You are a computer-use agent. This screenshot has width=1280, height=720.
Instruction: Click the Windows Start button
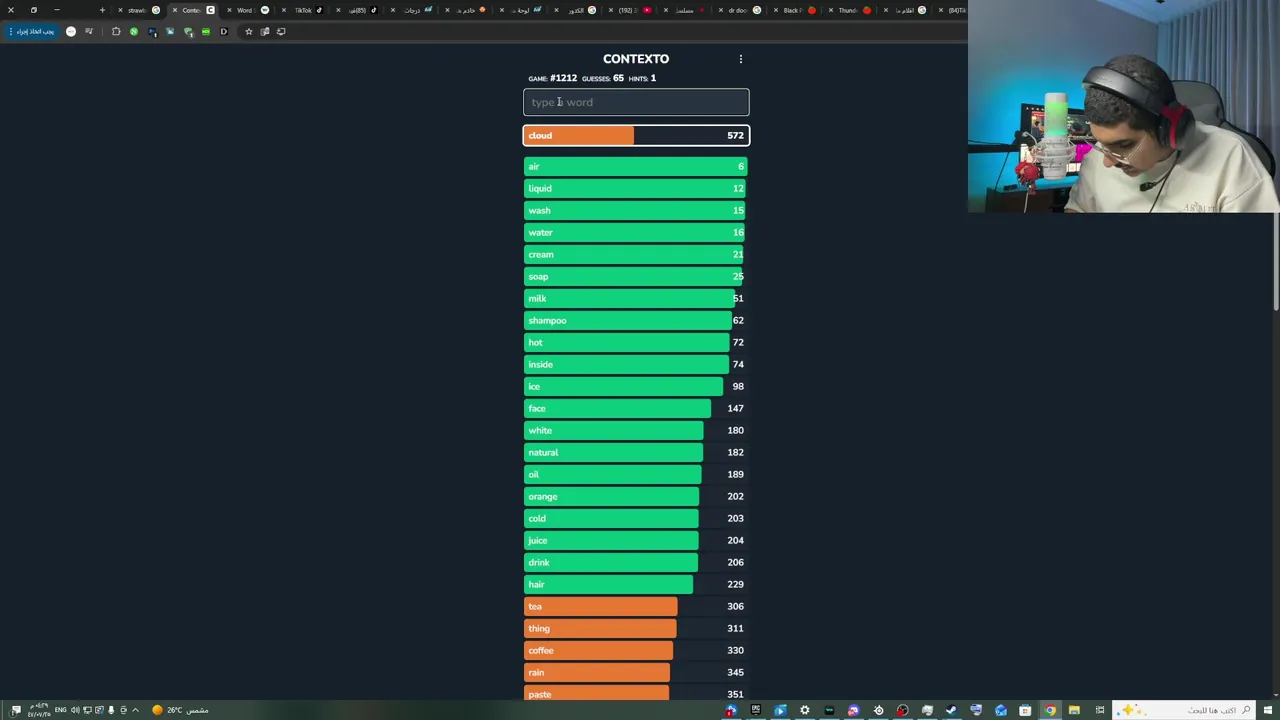(x=1268, y=710)
